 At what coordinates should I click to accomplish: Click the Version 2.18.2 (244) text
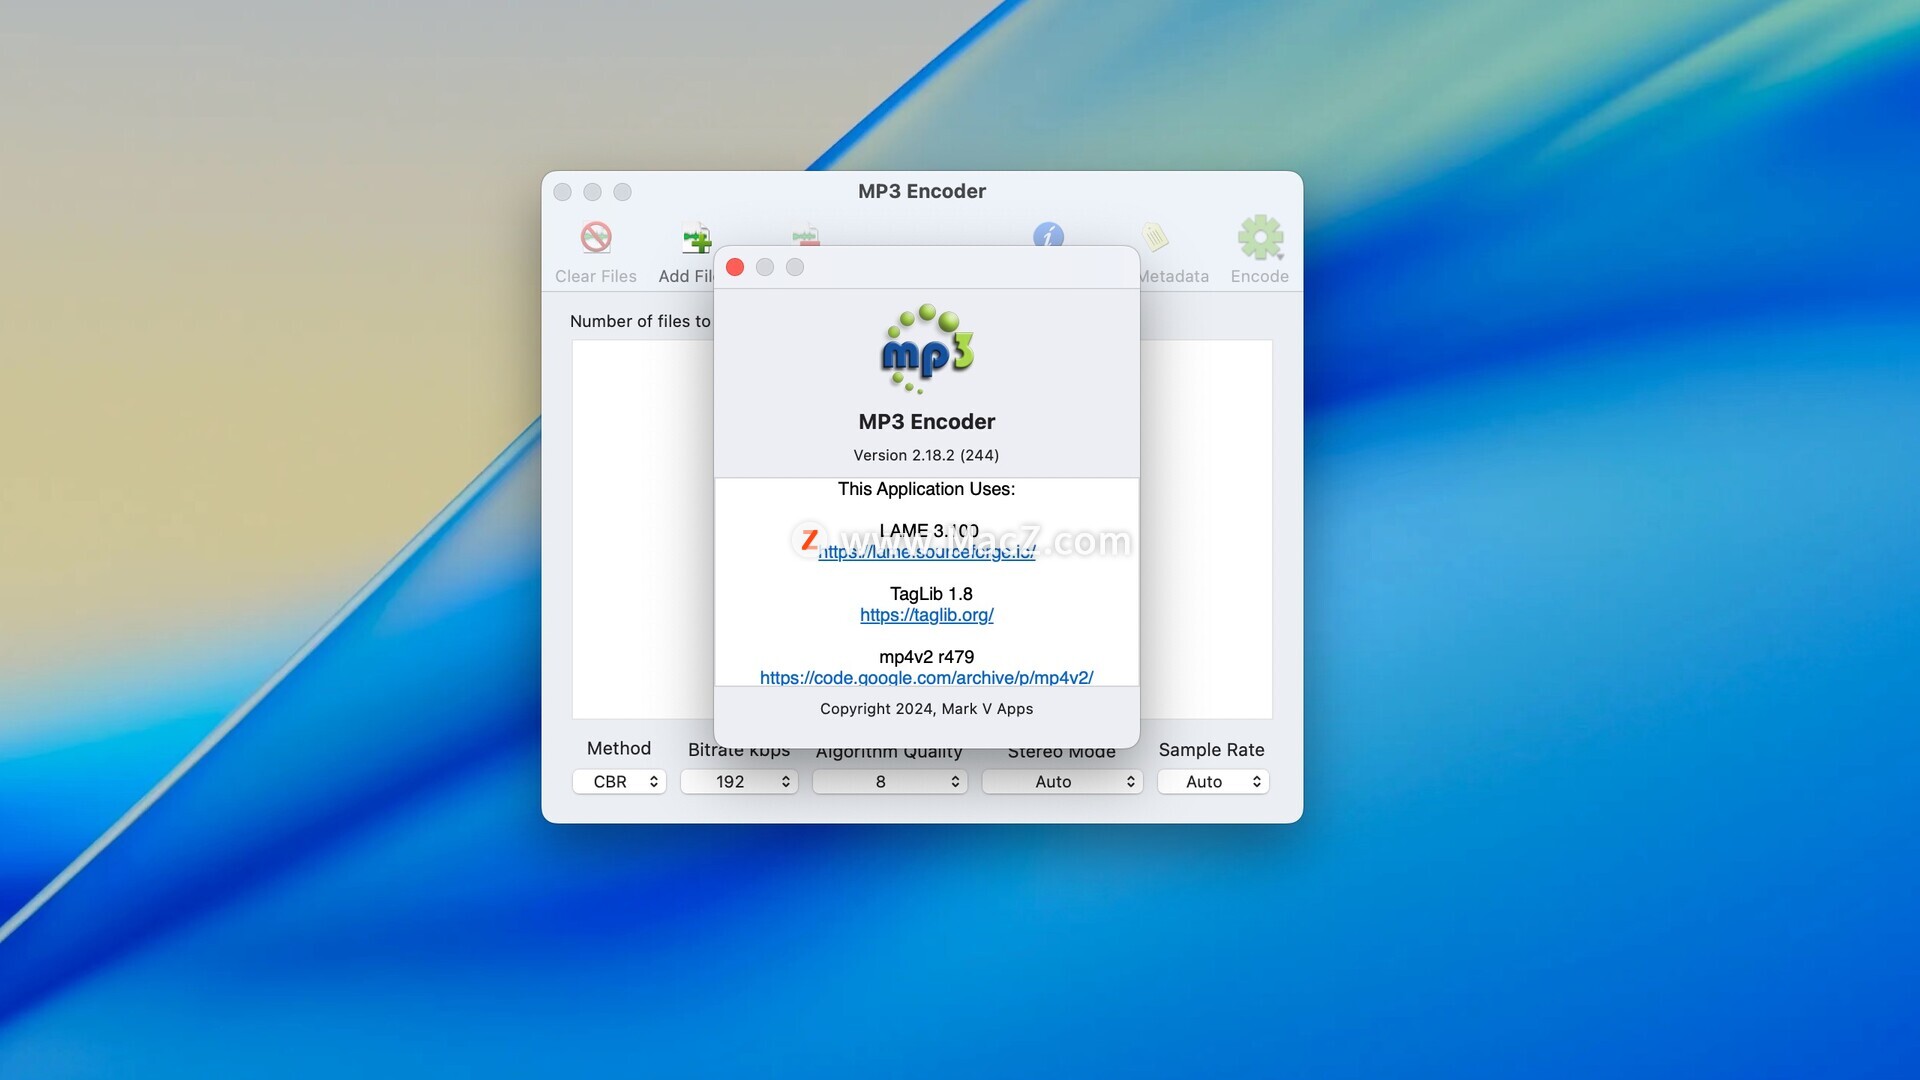pos(926,455)
